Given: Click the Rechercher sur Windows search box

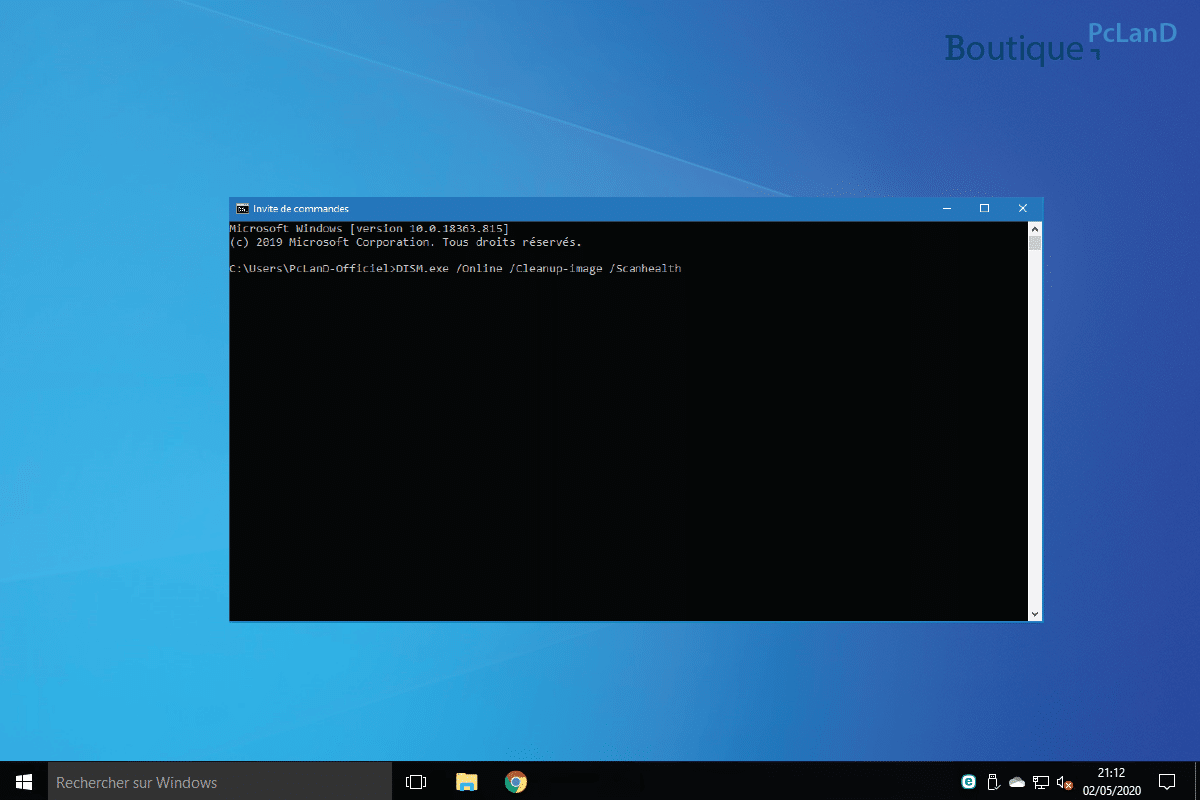Looking at the screenshot, I should [218, 781].
